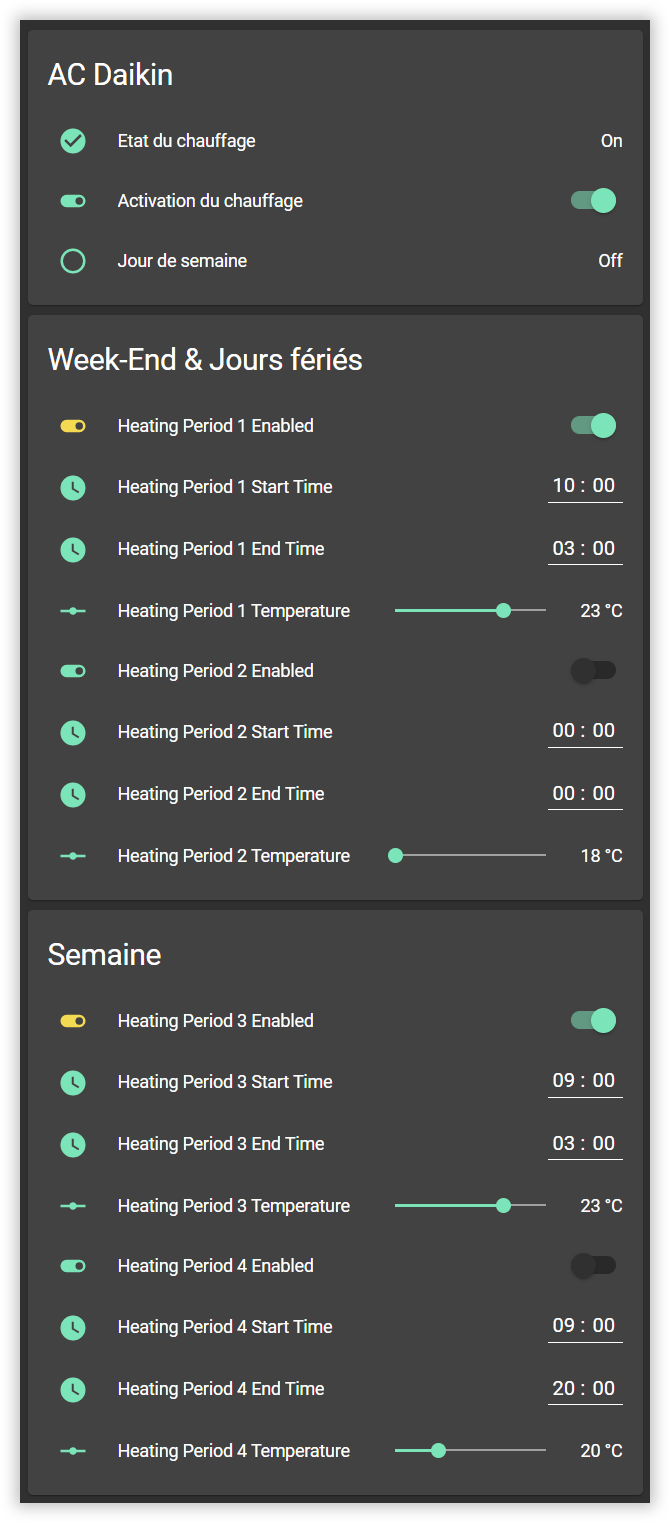The height and width of the screenshot is (1523, 670).
Task: Click the slider icon beside Heating Period 4 Temperature
Action: coord(73,1451)
